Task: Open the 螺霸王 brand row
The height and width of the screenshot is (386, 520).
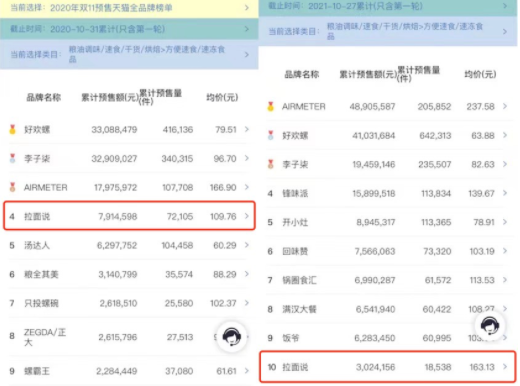Action: tap(129, 371)
